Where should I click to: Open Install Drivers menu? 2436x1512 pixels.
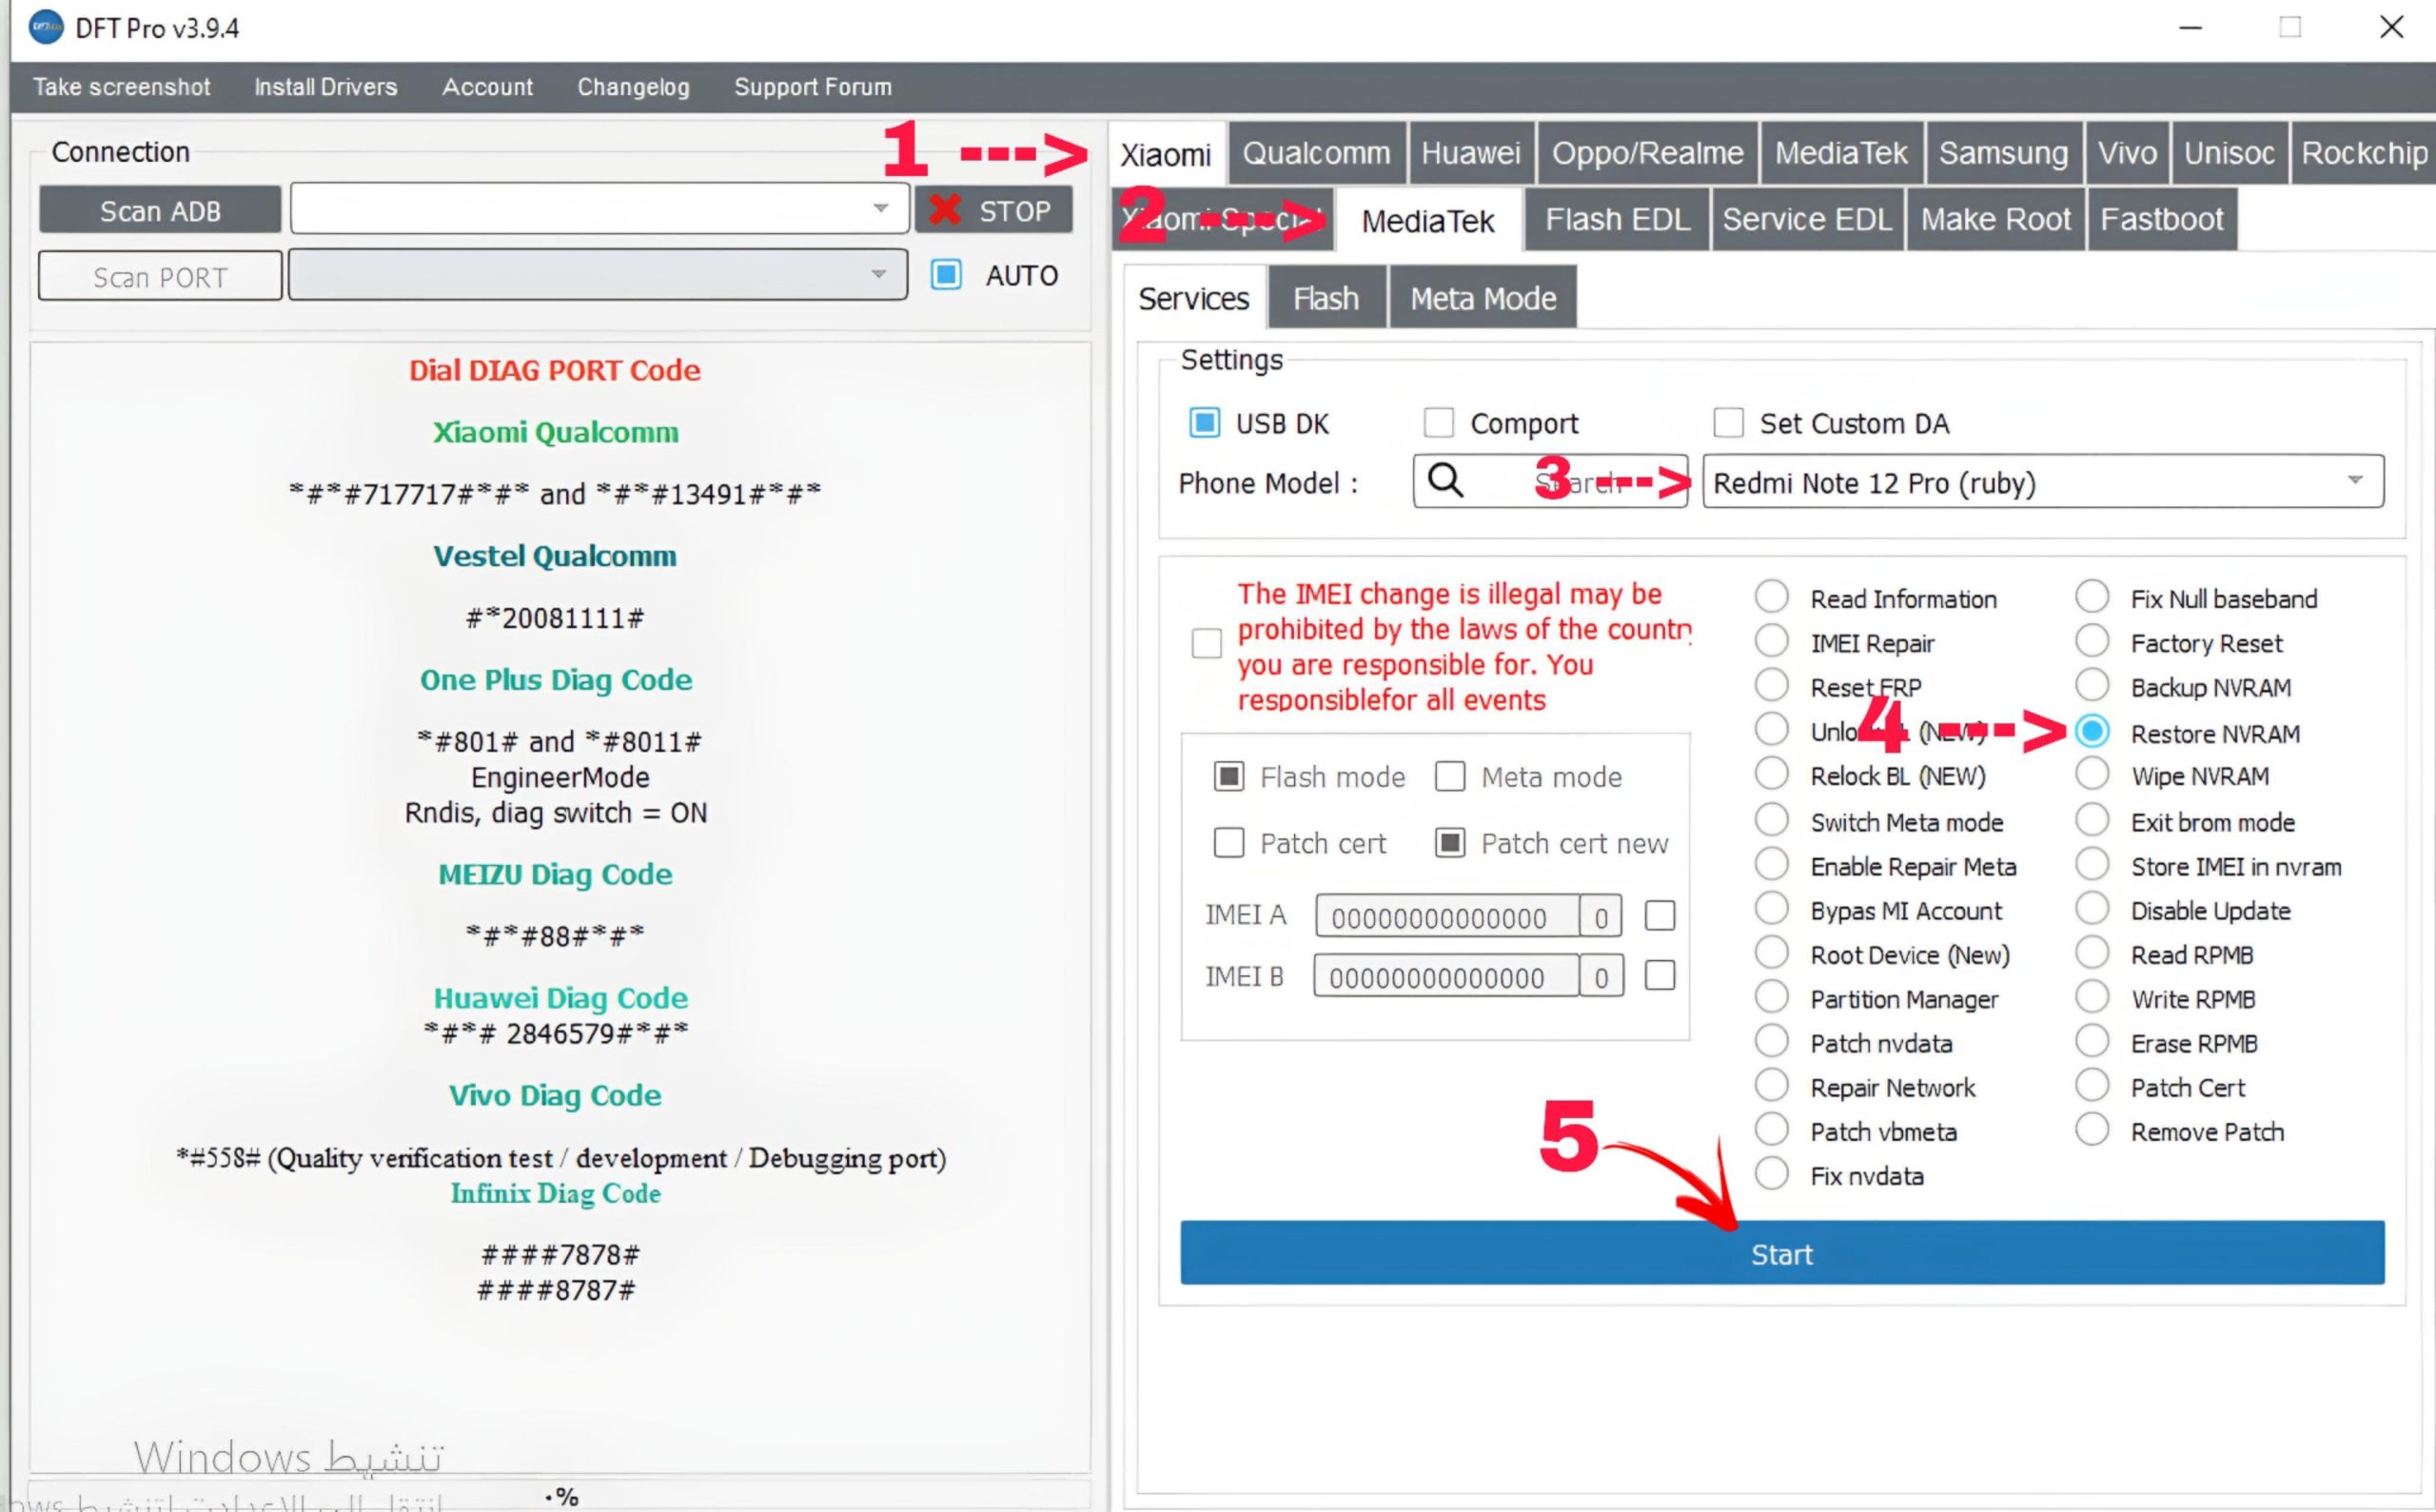point(325,87)
